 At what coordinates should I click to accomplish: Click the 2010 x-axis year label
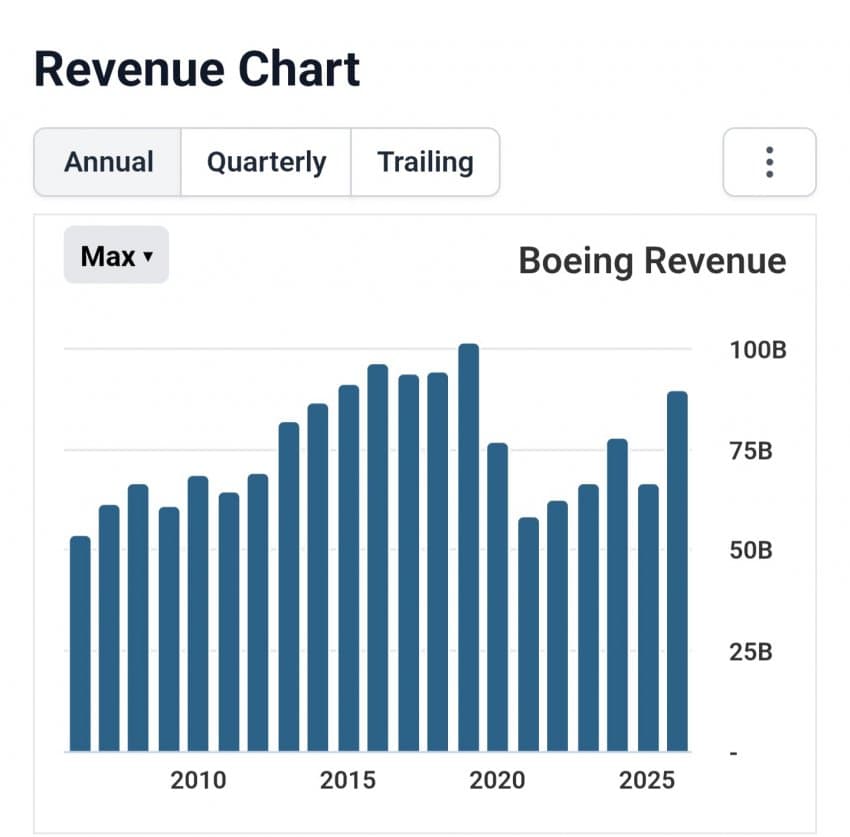point(198,780)
